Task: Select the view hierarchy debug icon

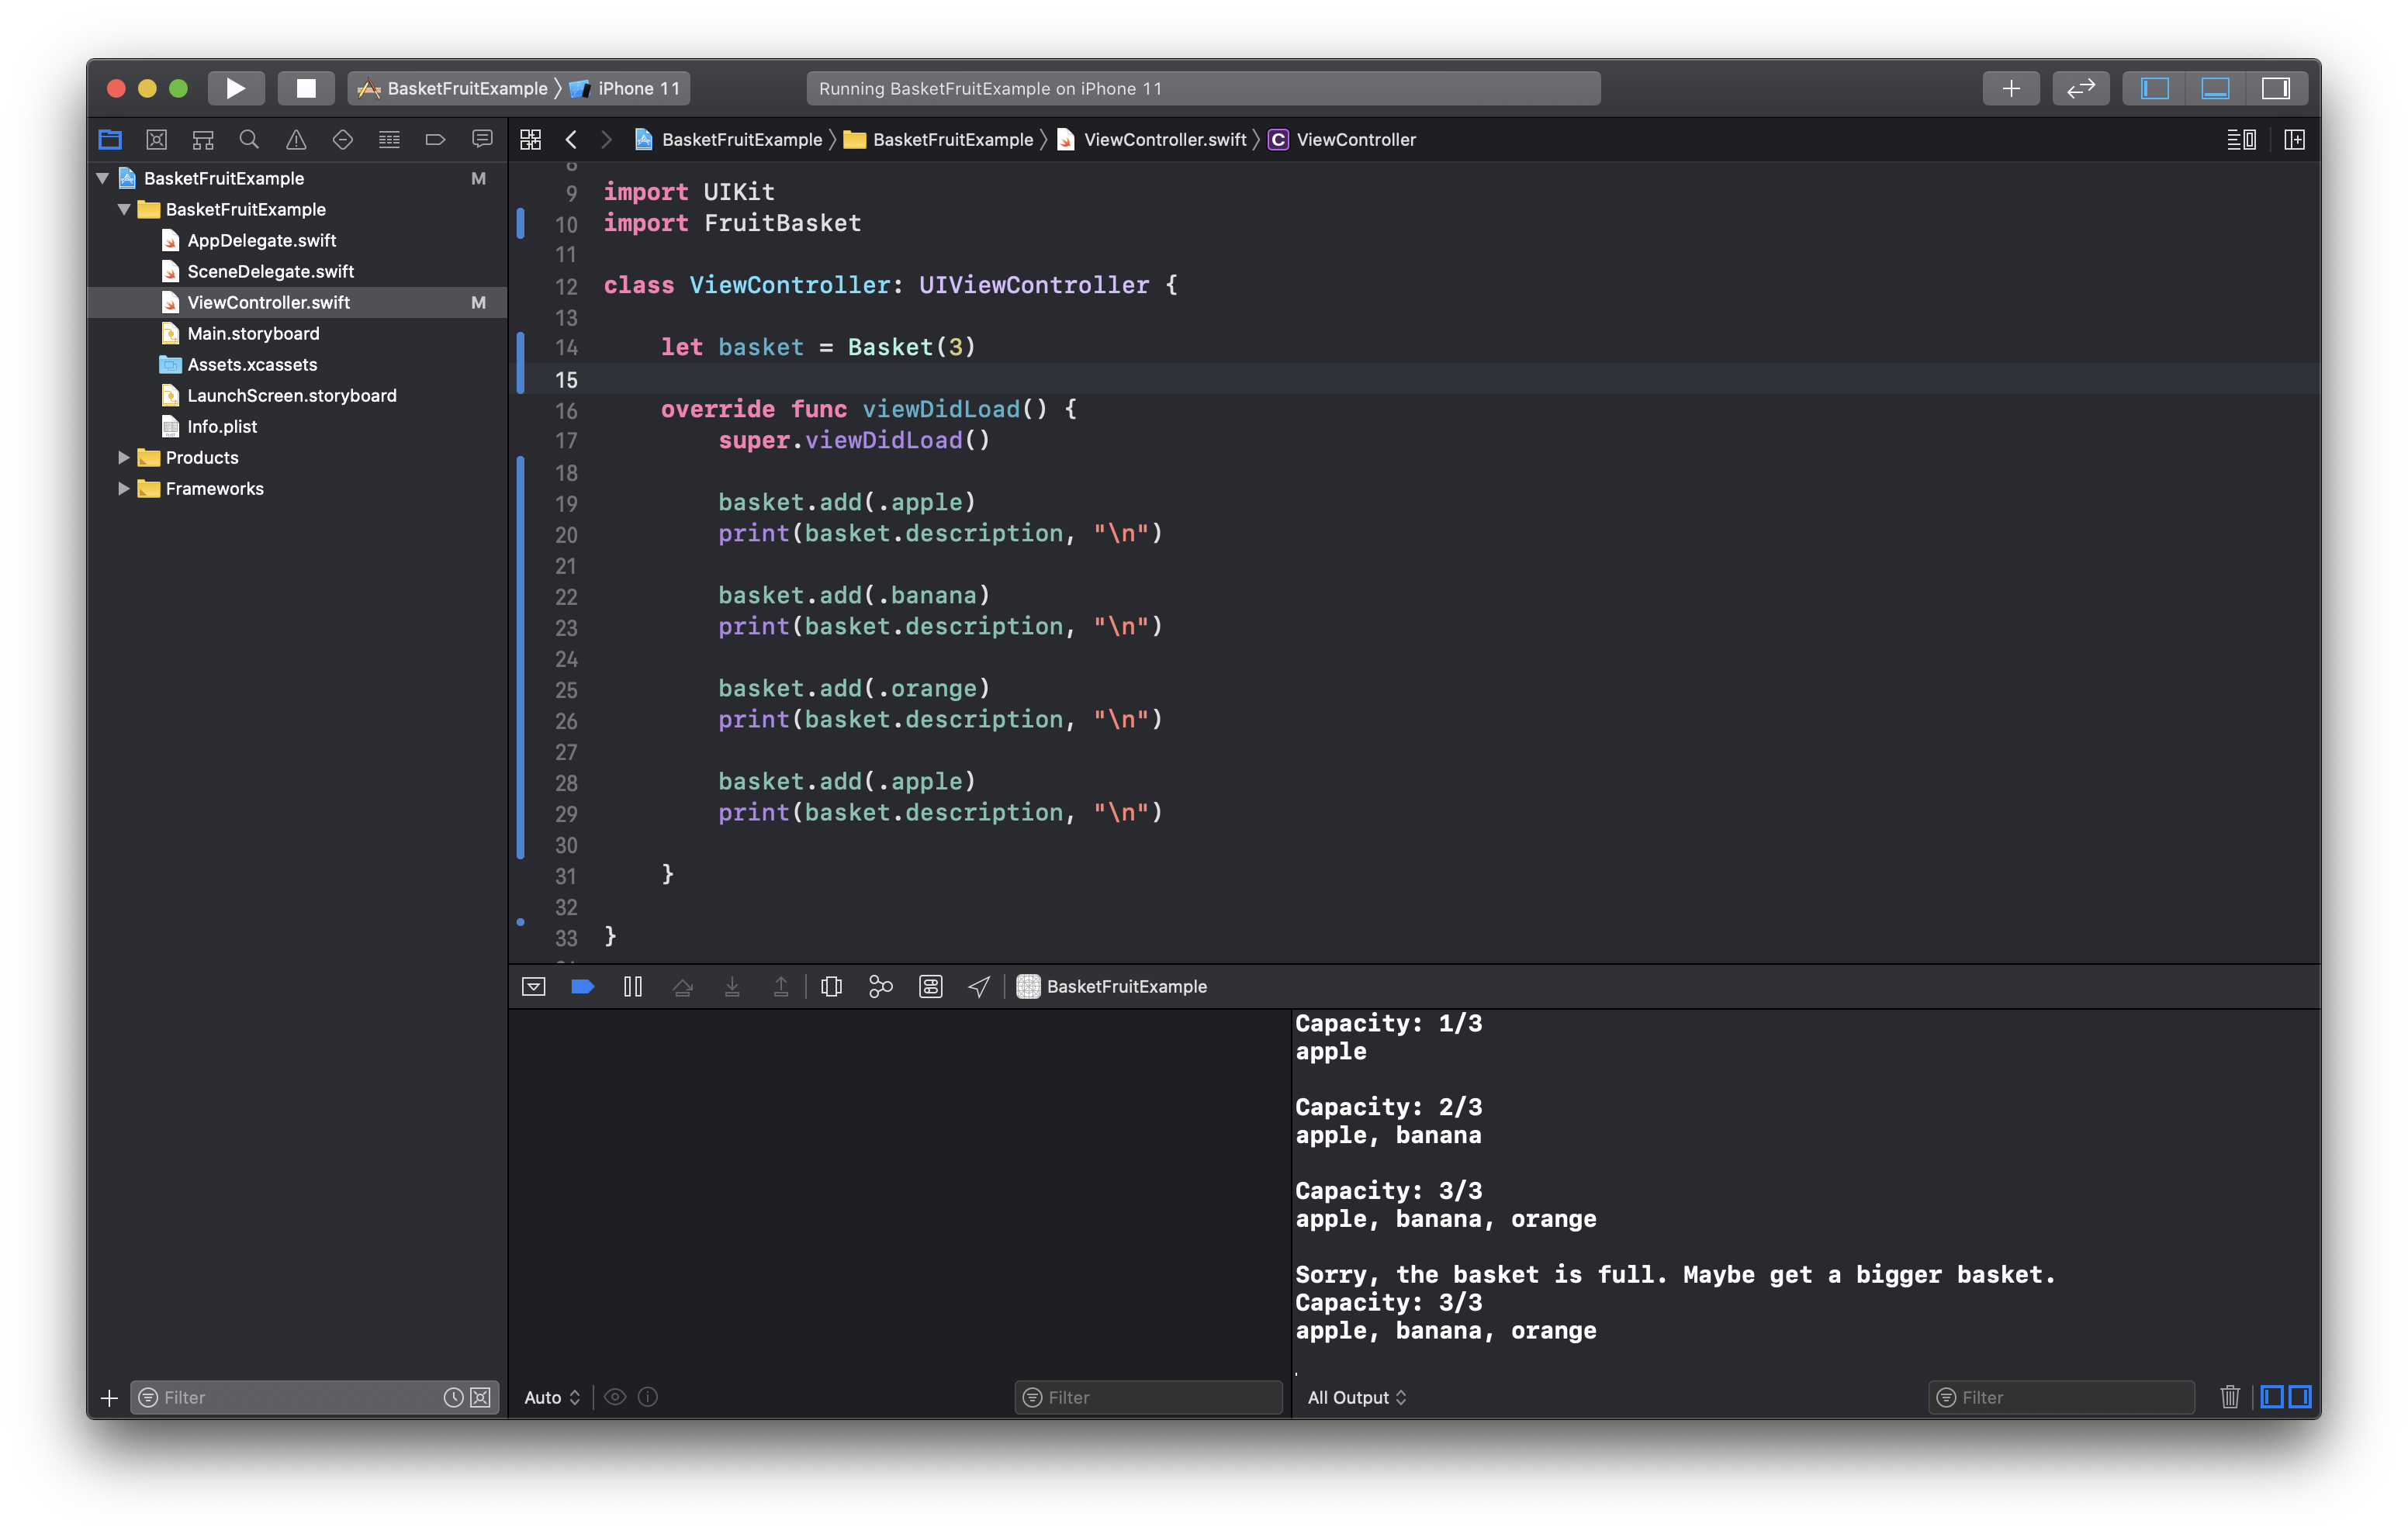Action: (830, 985)
